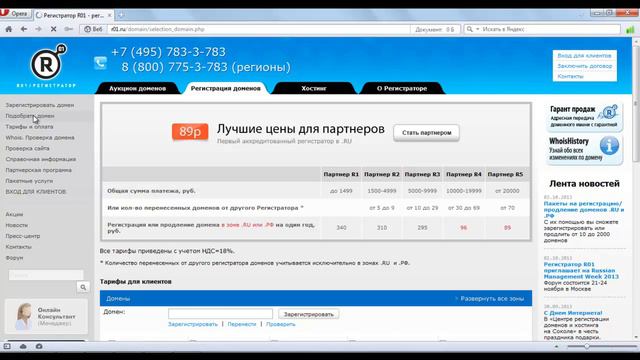Open Проверка сайта in sidebar

tap(27, 149)
